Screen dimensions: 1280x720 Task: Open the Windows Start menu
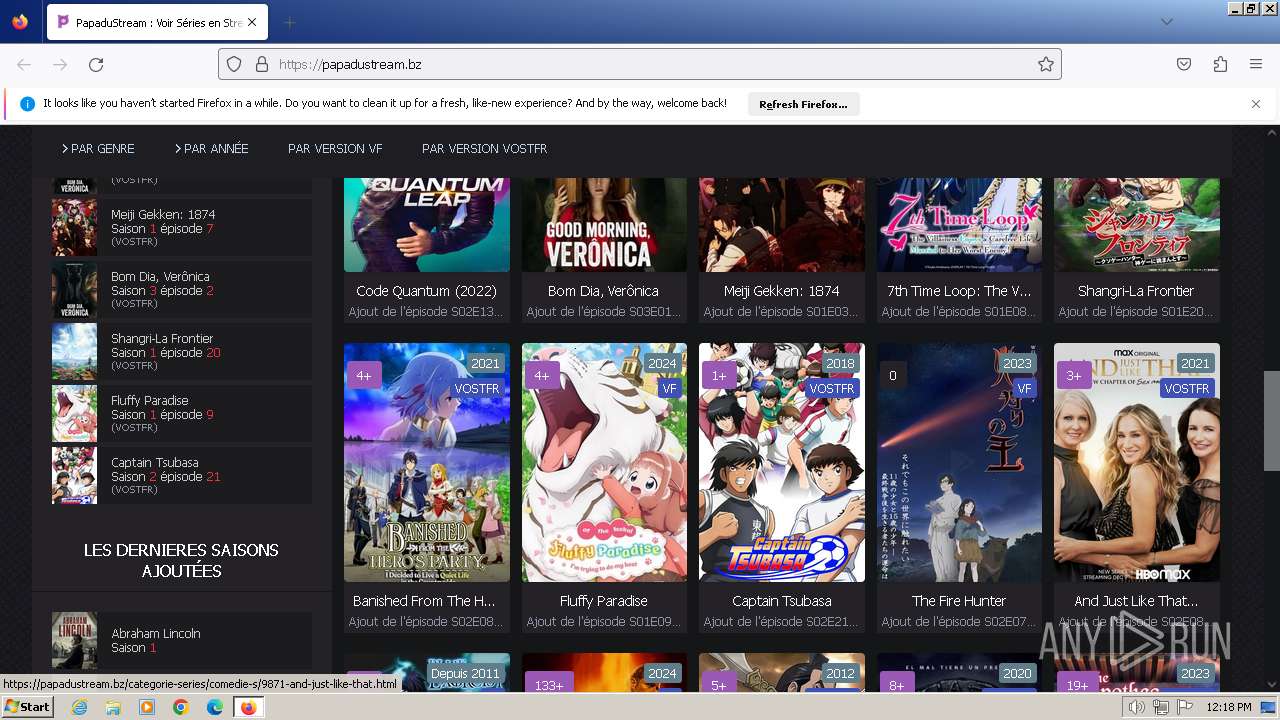tap(27, 707)
